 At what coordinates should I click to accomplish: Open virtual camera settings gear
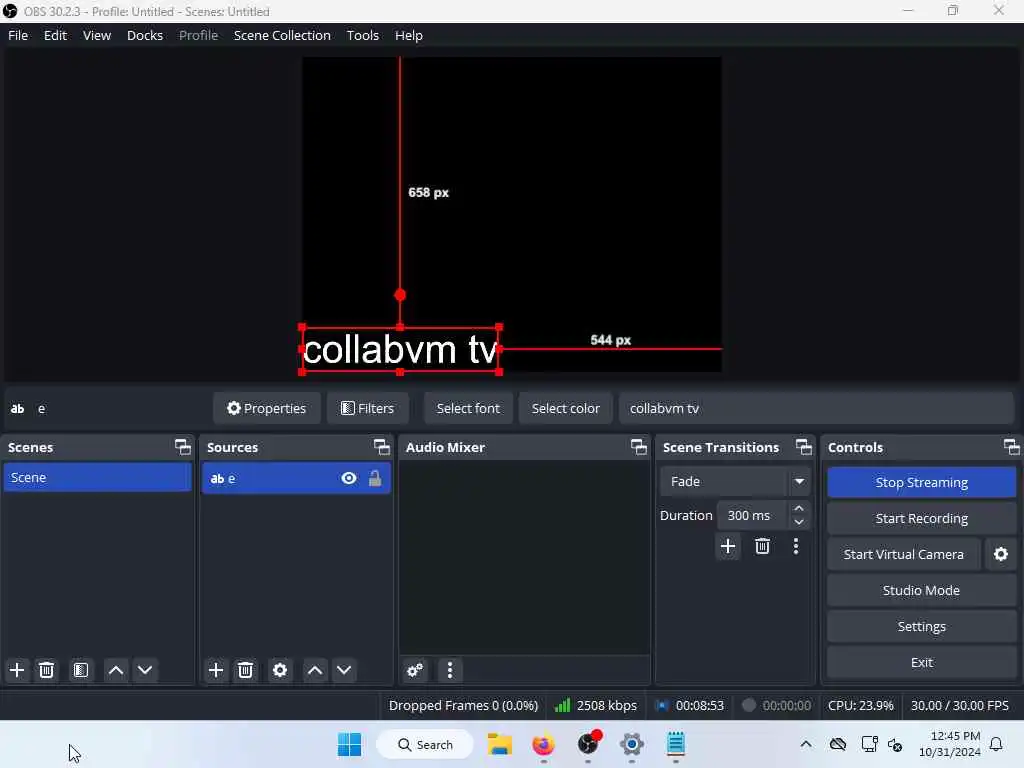pyautogui.click(x=1000, y=554)
